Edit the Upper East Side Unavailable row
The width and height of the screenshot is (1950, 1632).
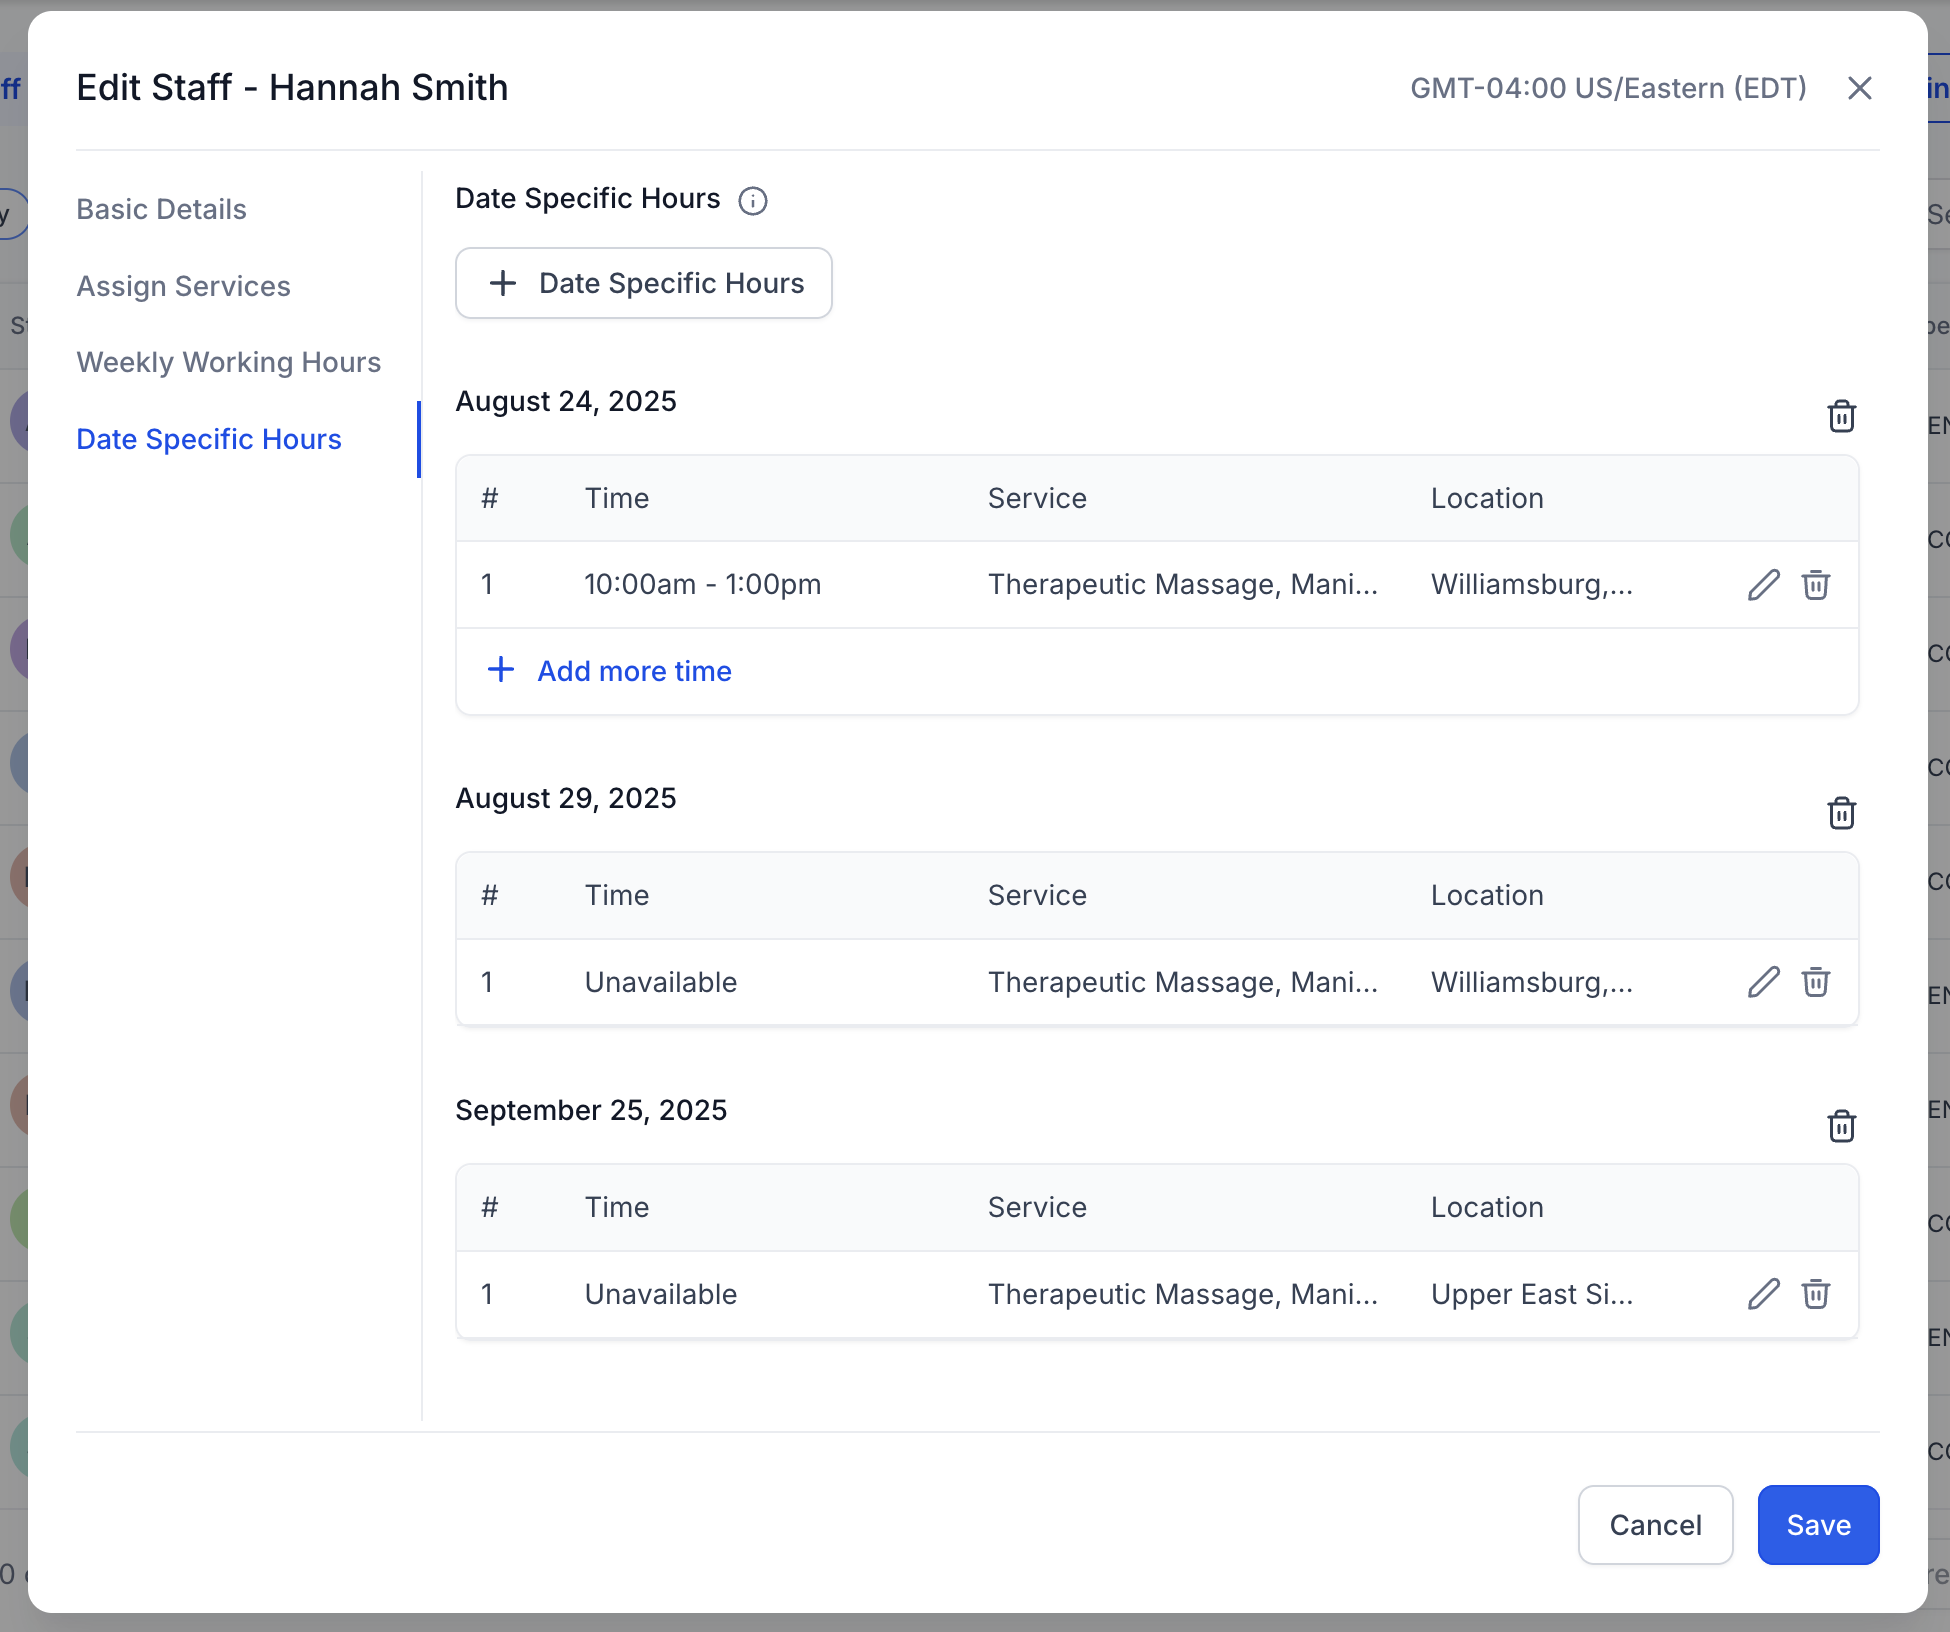coord(1763,1294)
